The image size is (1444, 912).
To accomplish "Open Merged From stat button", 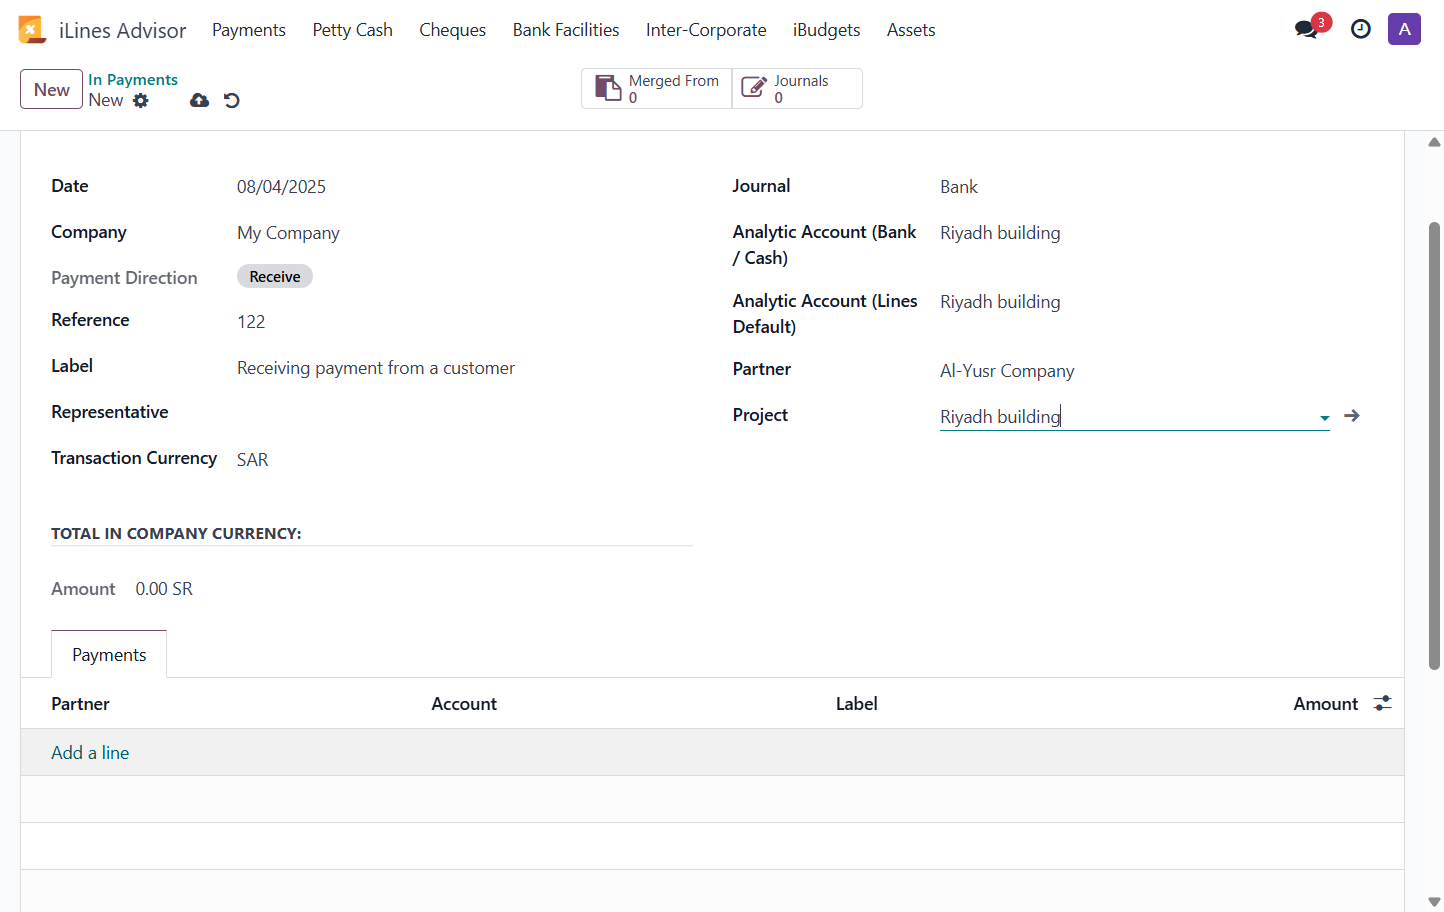I will tap(657, 88).
